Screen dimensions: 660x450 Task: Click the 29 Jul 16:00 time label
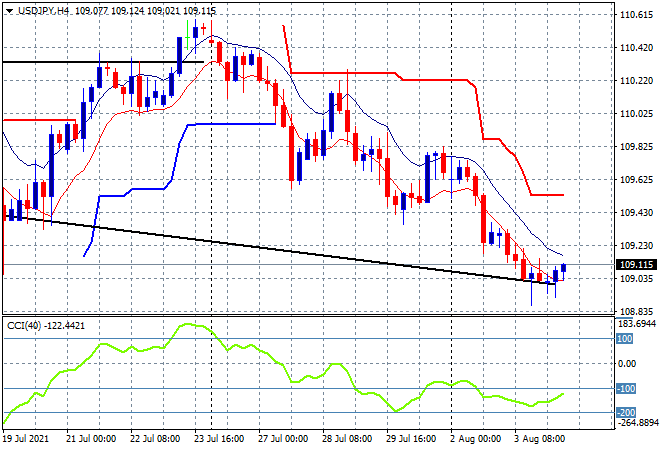411,439
